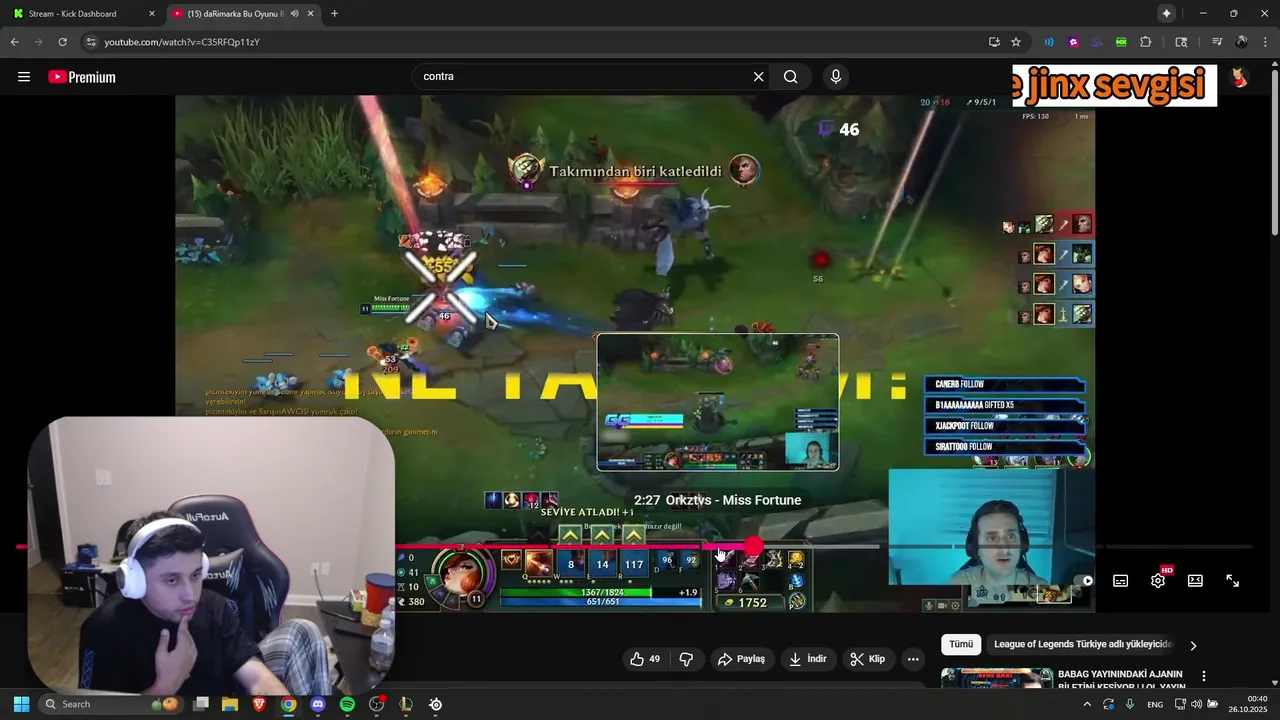This screenshot has height=720, width=1280.
Task: View site information icon in address bar
Action: pos(91,42)
